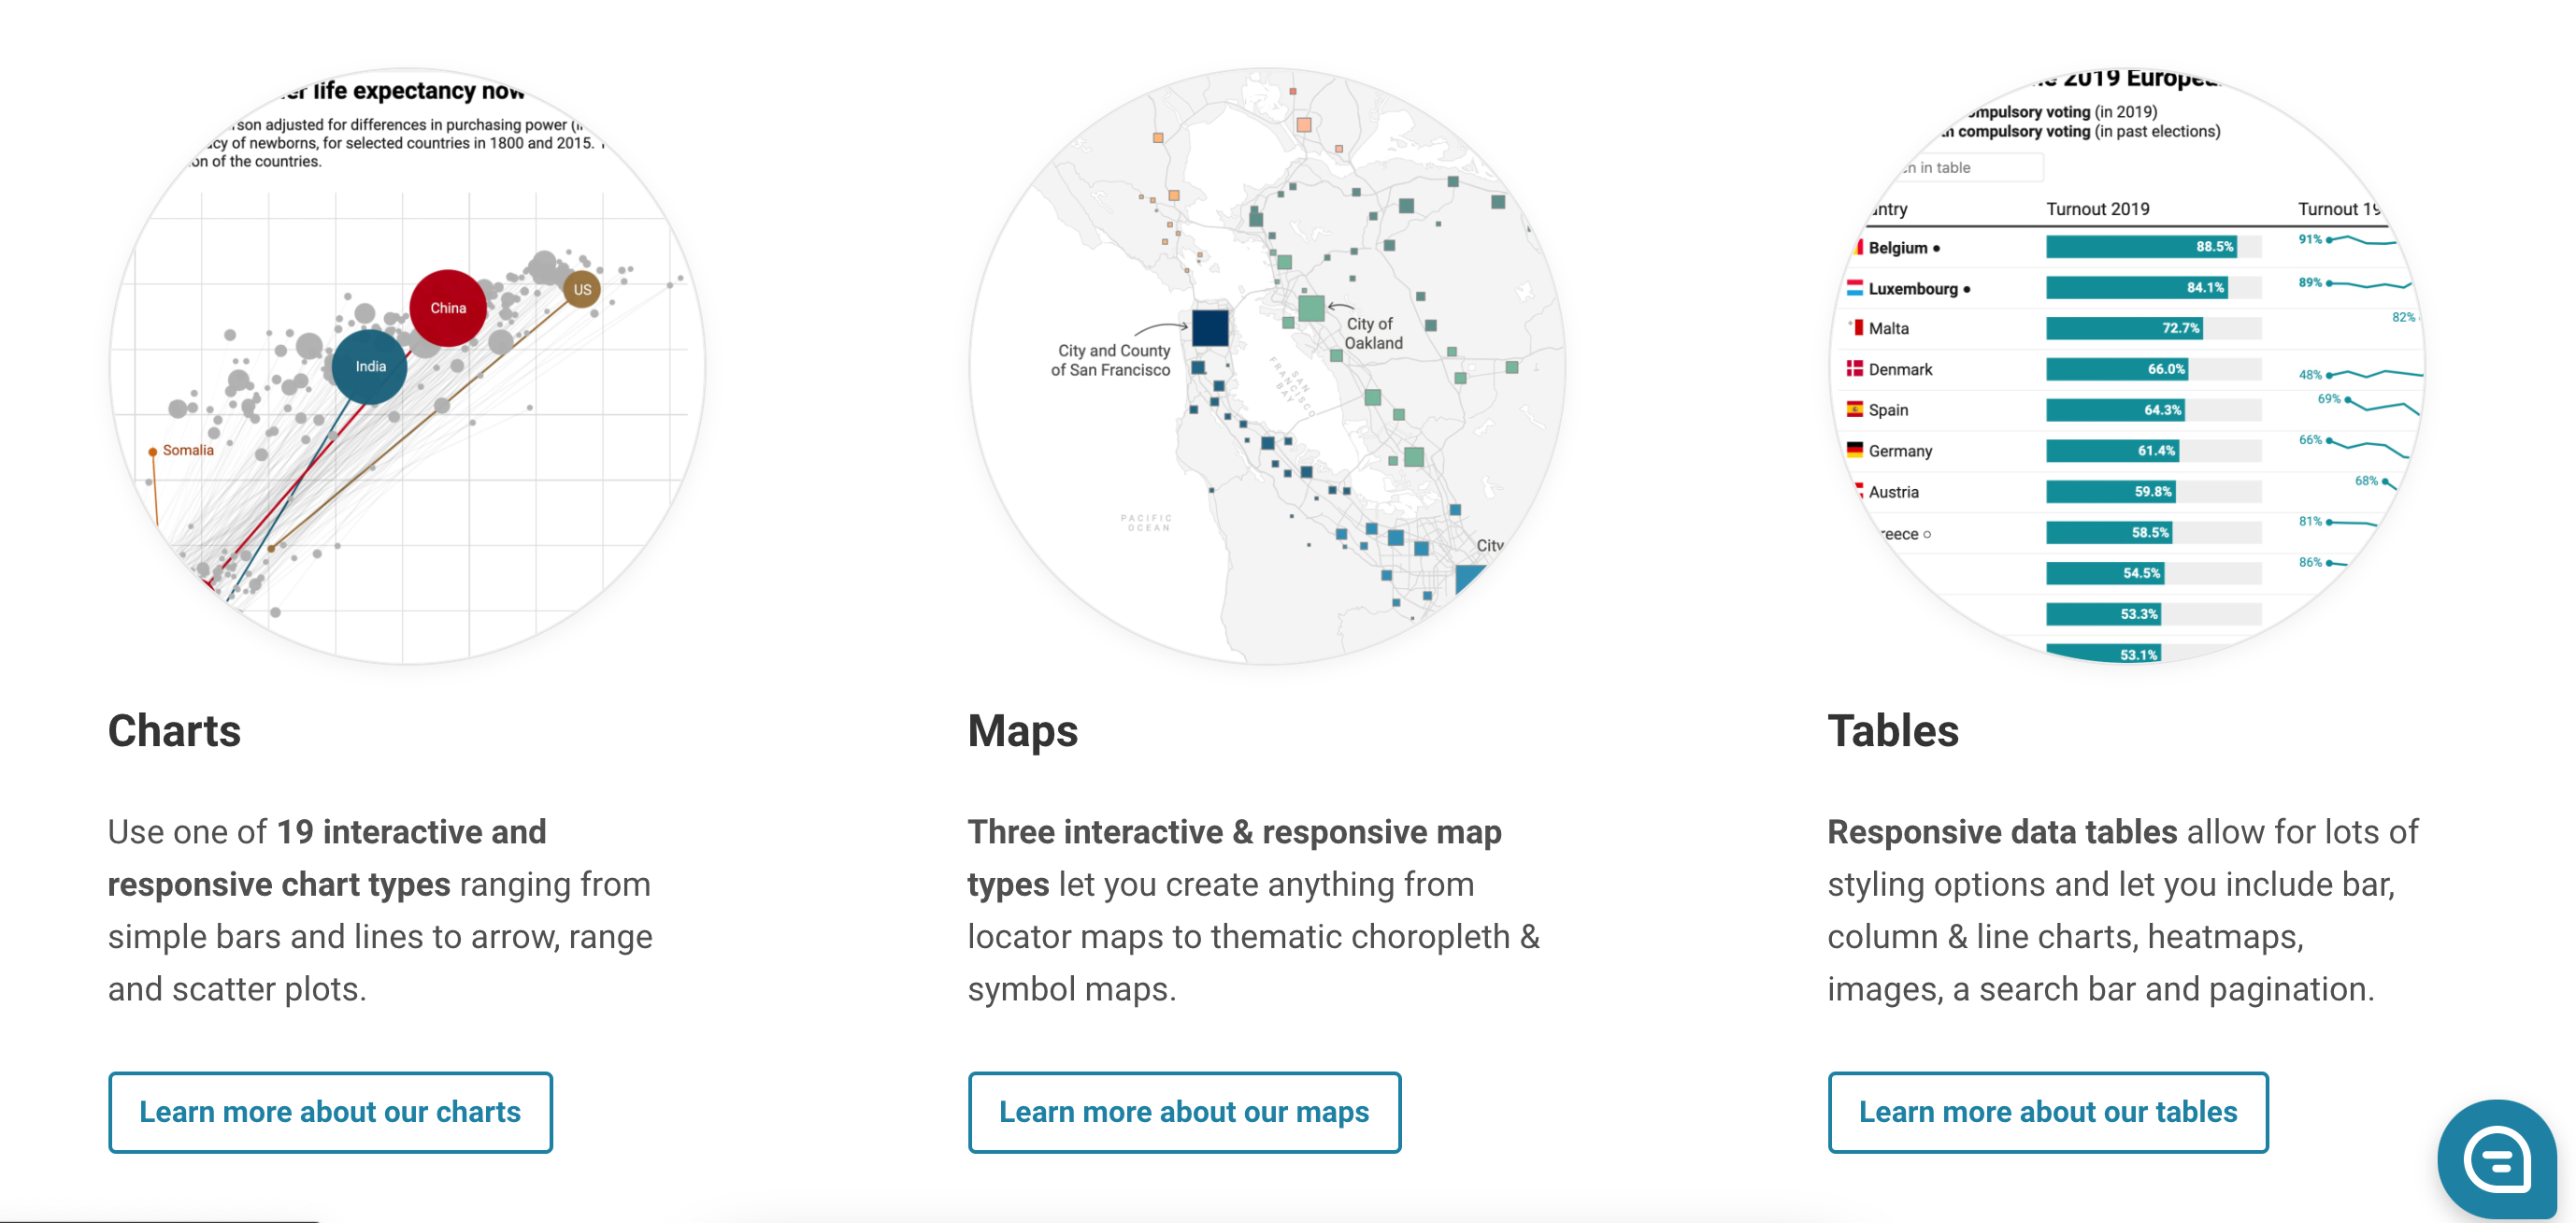
Task: Click Belgium's 88.5% turnout bar
Action: pos(2140,247)
